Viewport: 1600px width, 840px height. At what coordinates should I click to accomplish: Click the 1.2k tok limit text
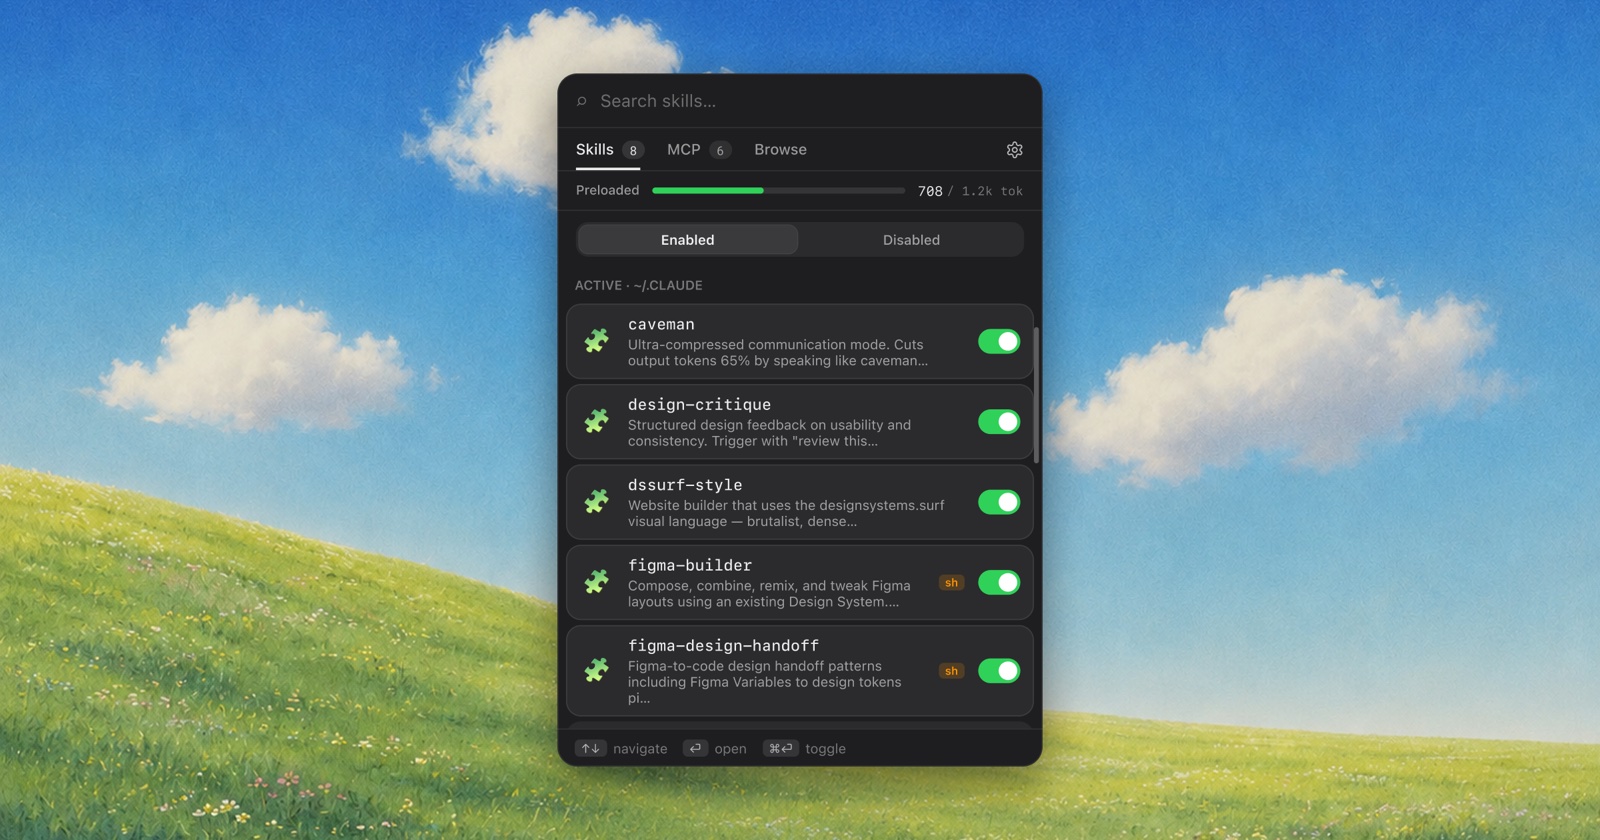(992, 191)
